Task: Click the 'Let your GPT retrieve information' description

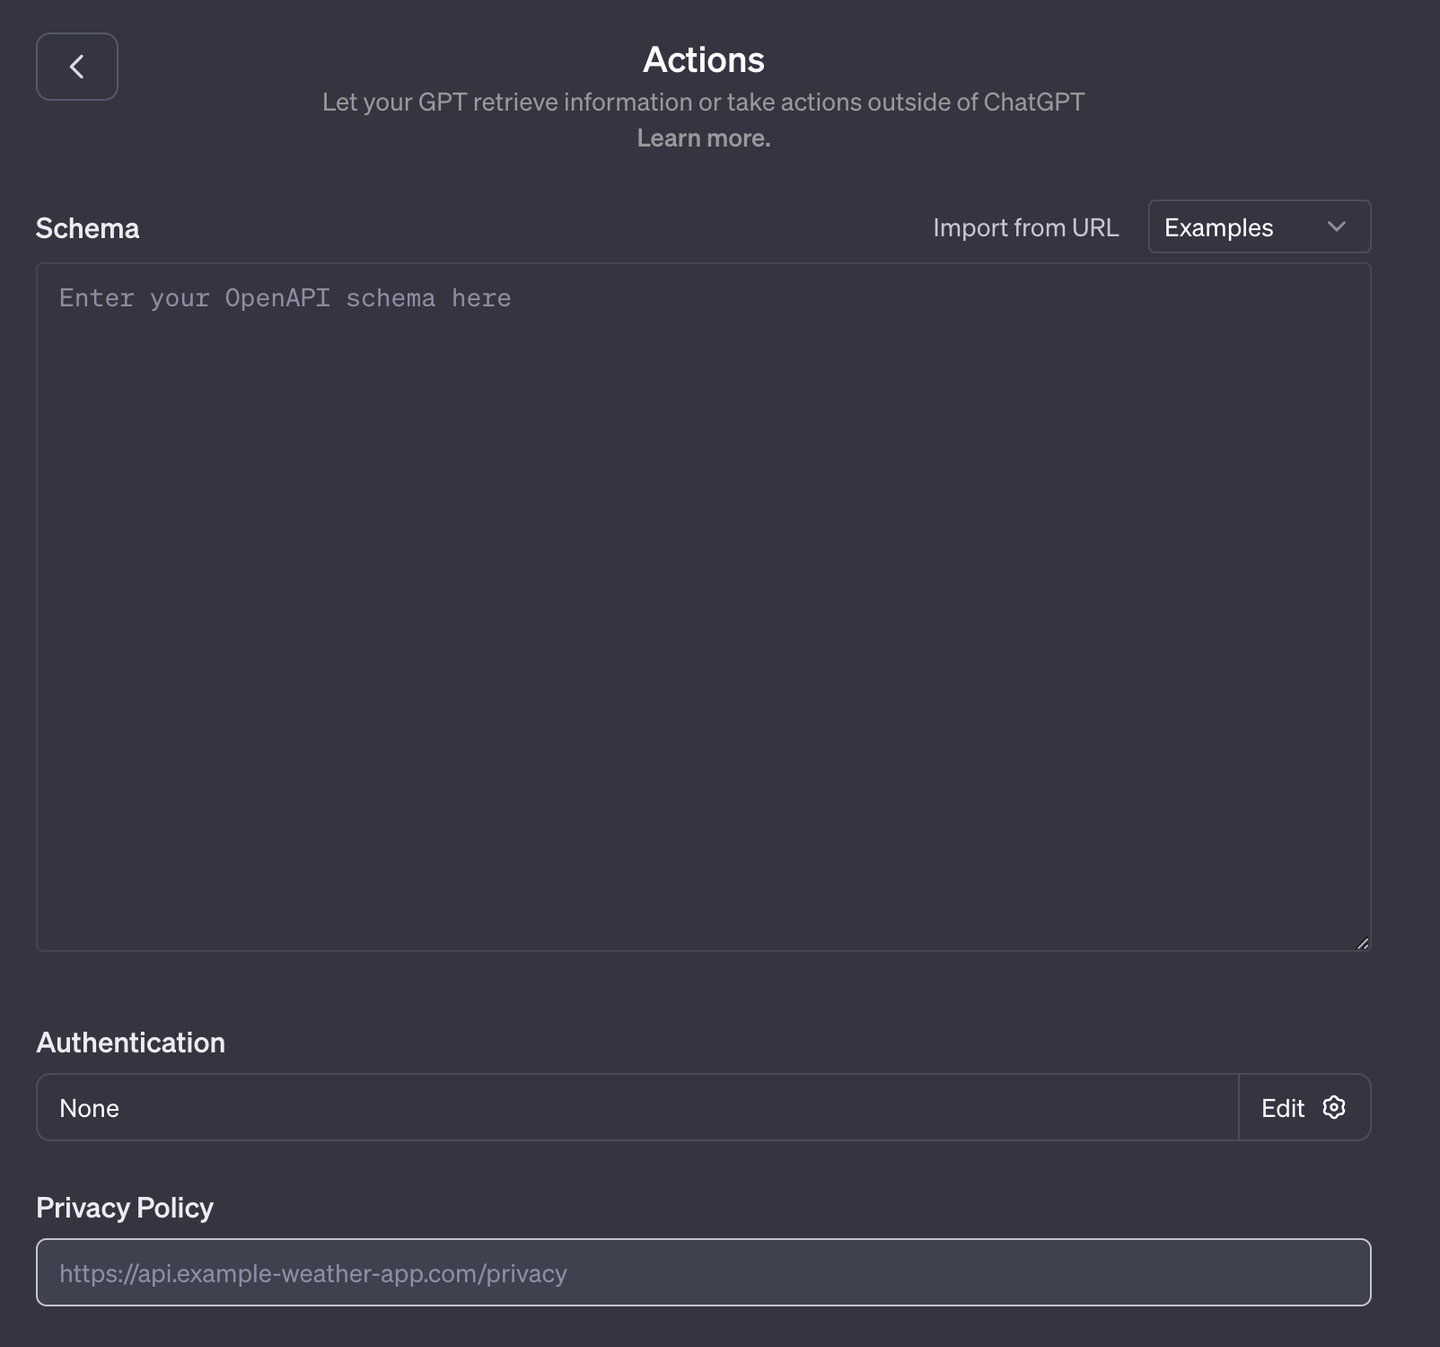Action: (703, 102)
